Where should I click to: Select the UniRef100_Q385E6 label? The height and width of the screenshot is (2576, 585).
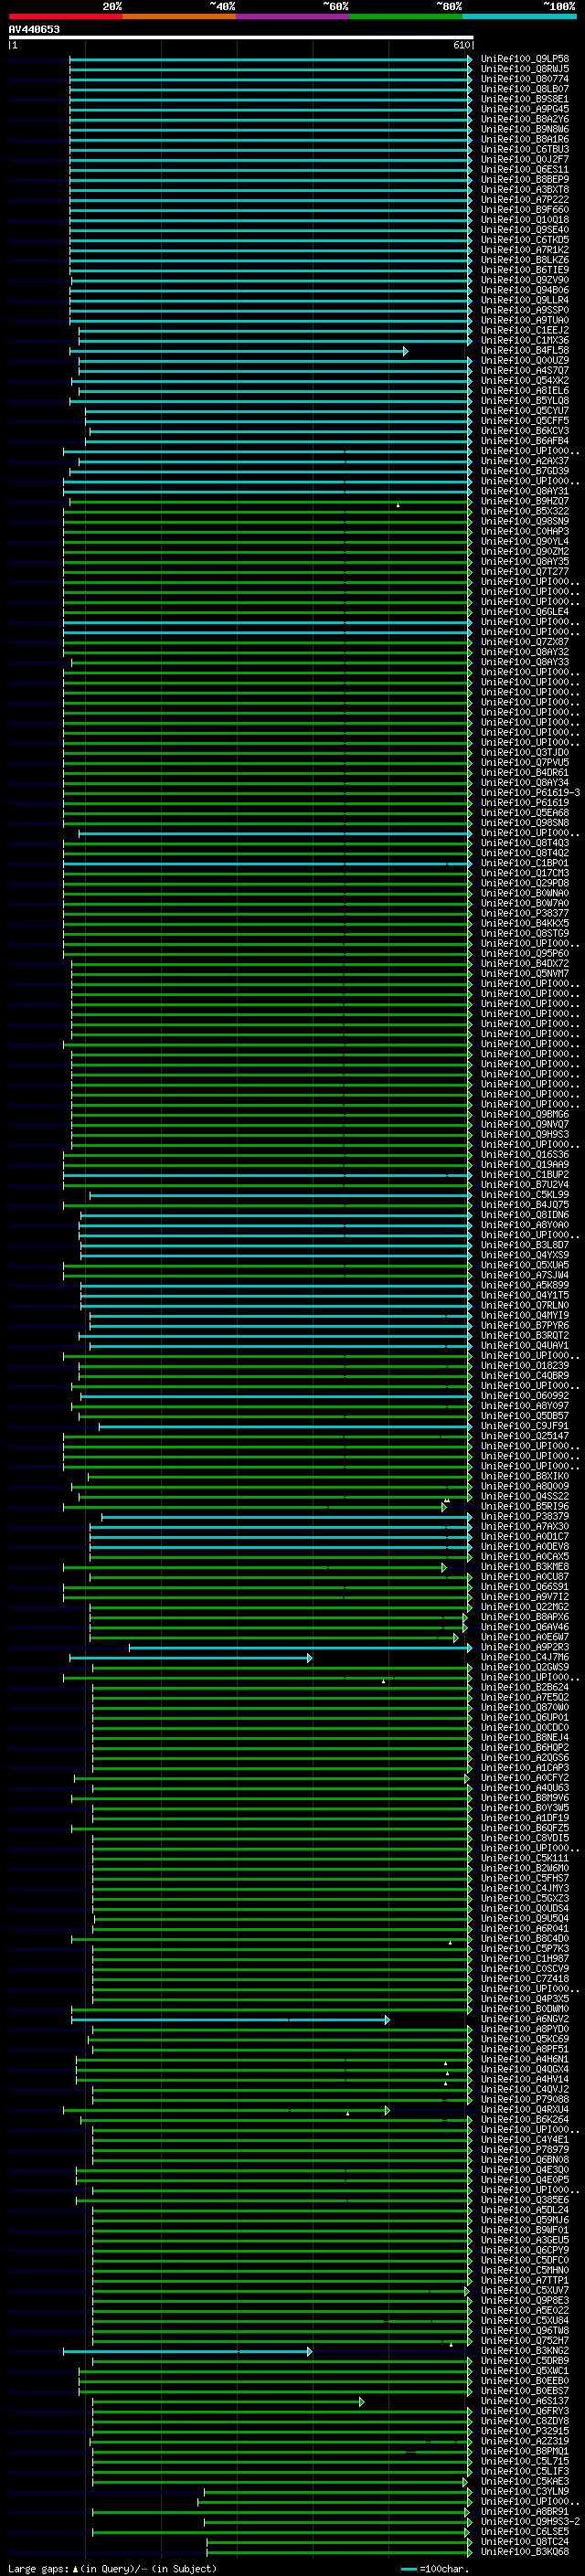coord(525,2200)
